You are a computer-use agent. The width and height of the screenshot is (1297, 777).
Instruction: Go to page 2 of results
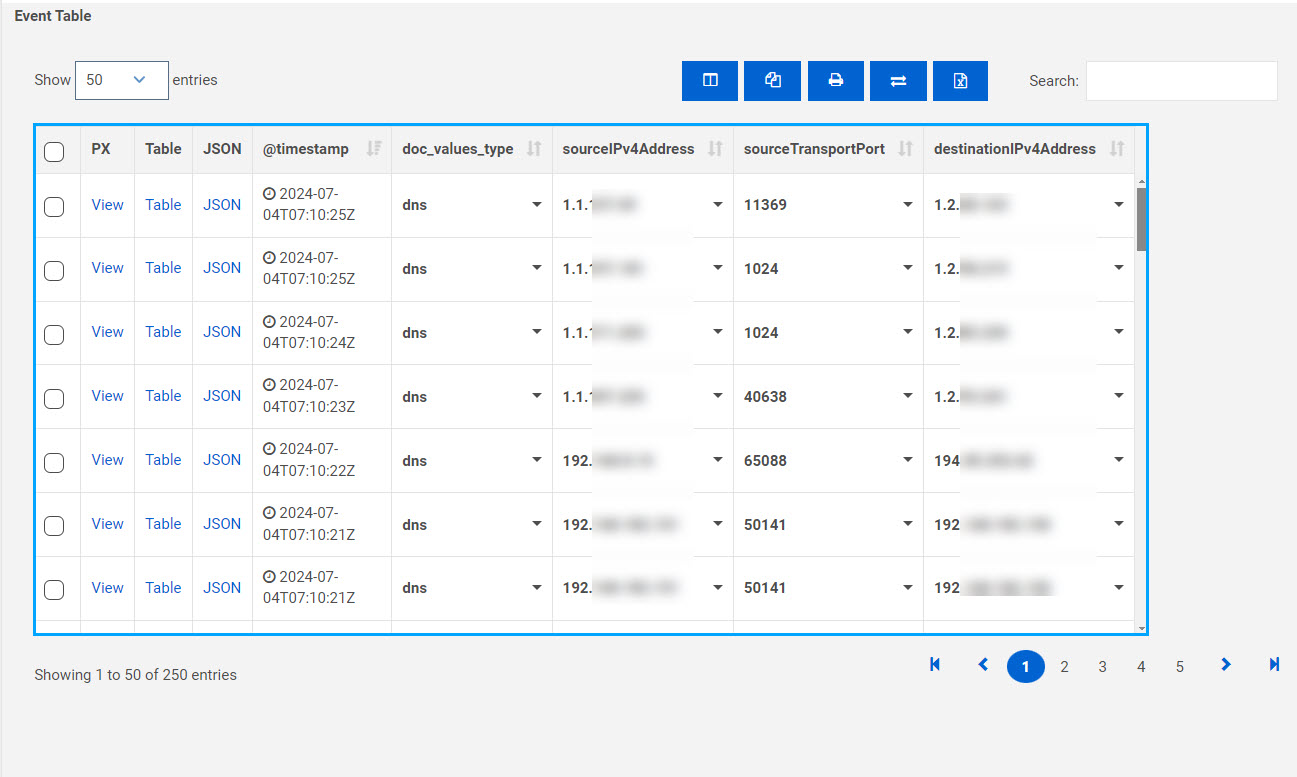tap(1064, 667)
